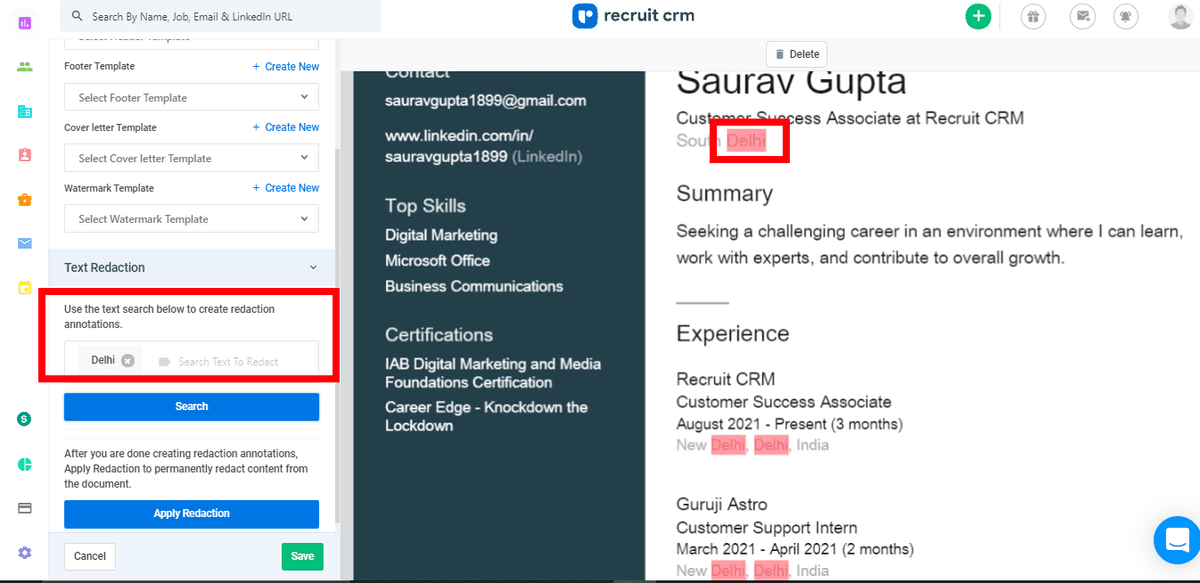Open the Jobs briefcase icon in sidebar
This screenshot has height=583, width=1200.
coord(24,199)
